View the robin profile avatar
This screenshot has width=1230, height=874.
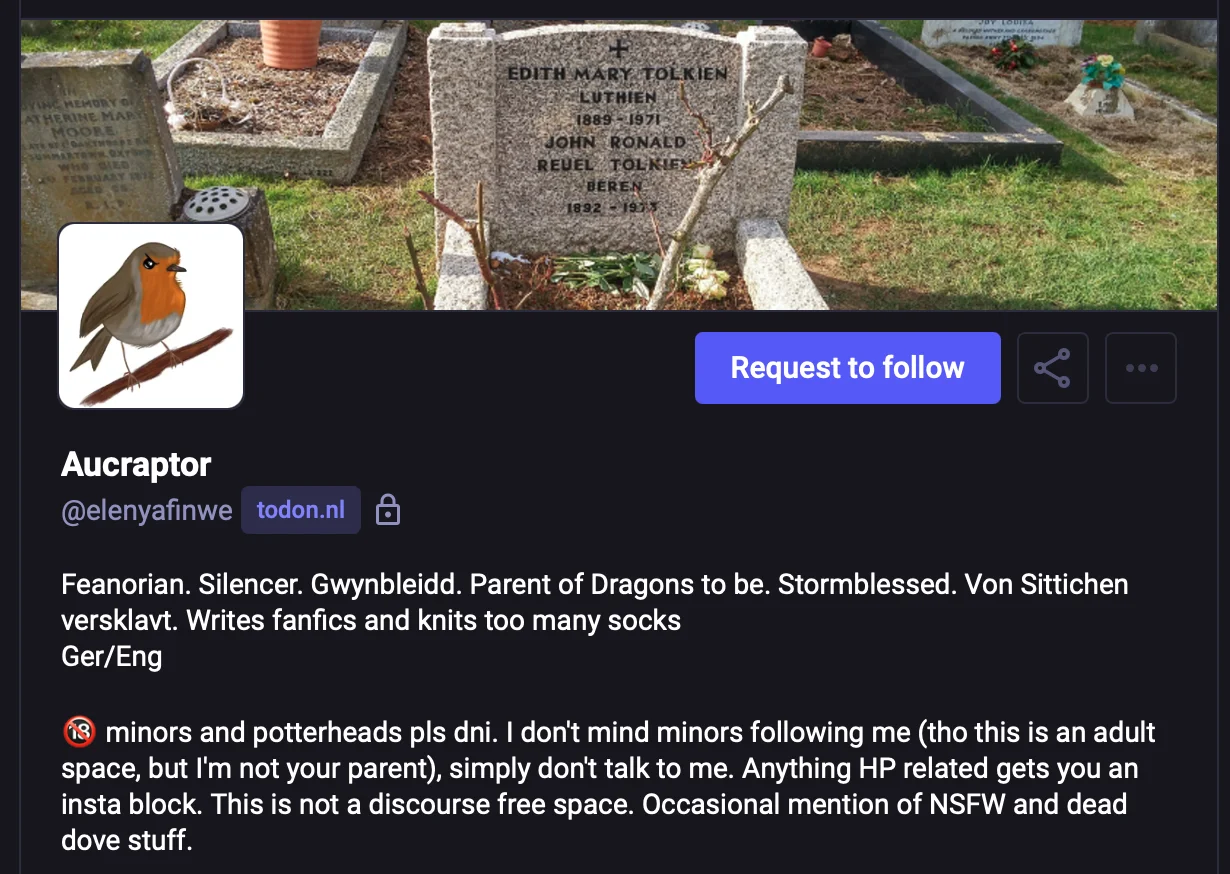coord(151,316)
